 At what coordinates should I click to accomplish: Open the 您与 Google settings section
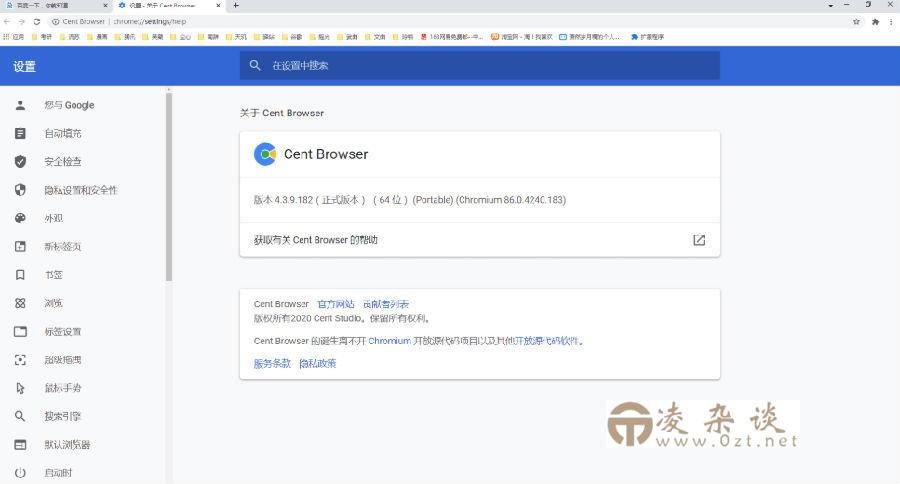click(x=69, y=105)
